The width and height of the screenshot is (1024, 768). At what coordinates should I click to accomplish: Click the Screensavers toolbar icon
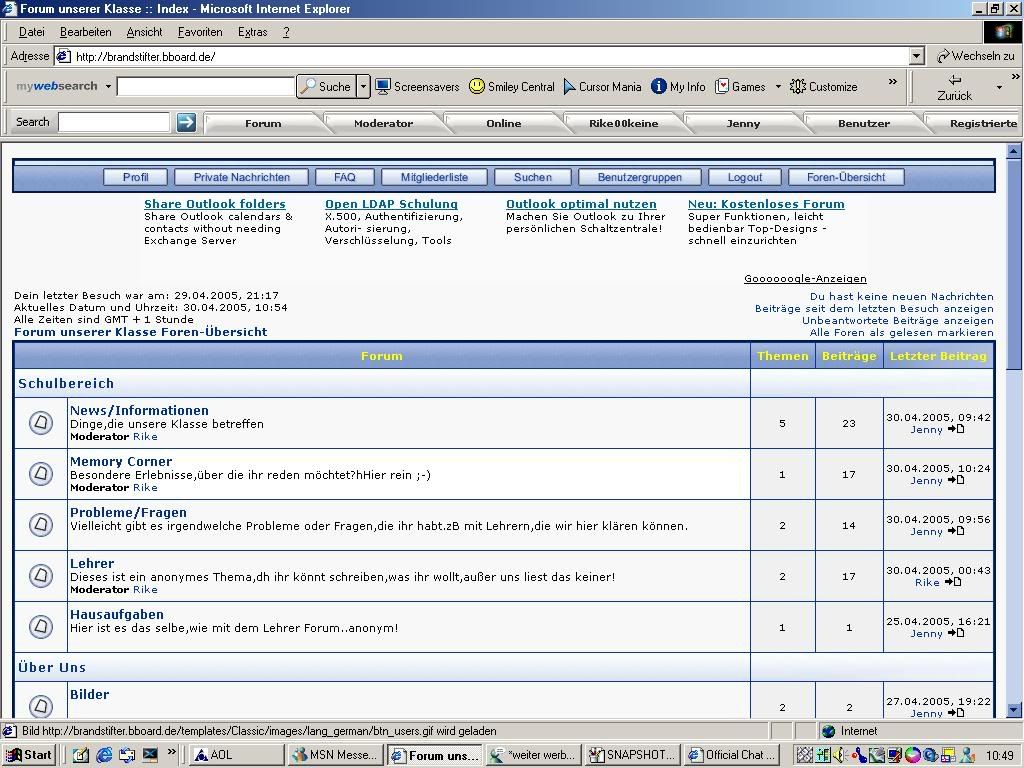[383, 87]
